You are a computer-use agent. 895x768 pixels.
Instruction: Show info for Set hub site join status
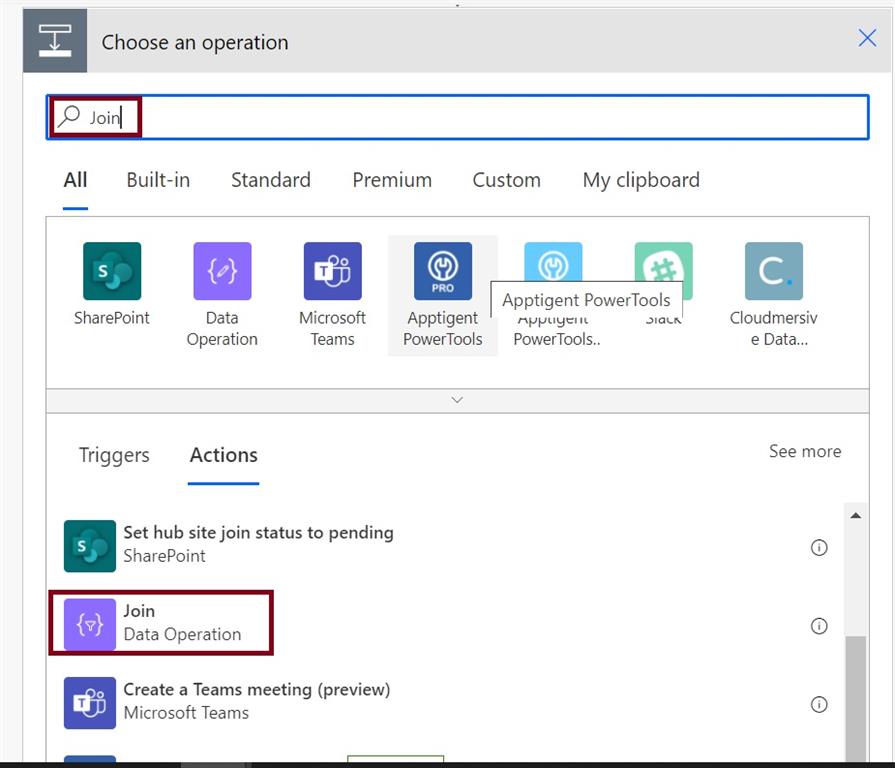pyautogui.click(x=819, y=547)
